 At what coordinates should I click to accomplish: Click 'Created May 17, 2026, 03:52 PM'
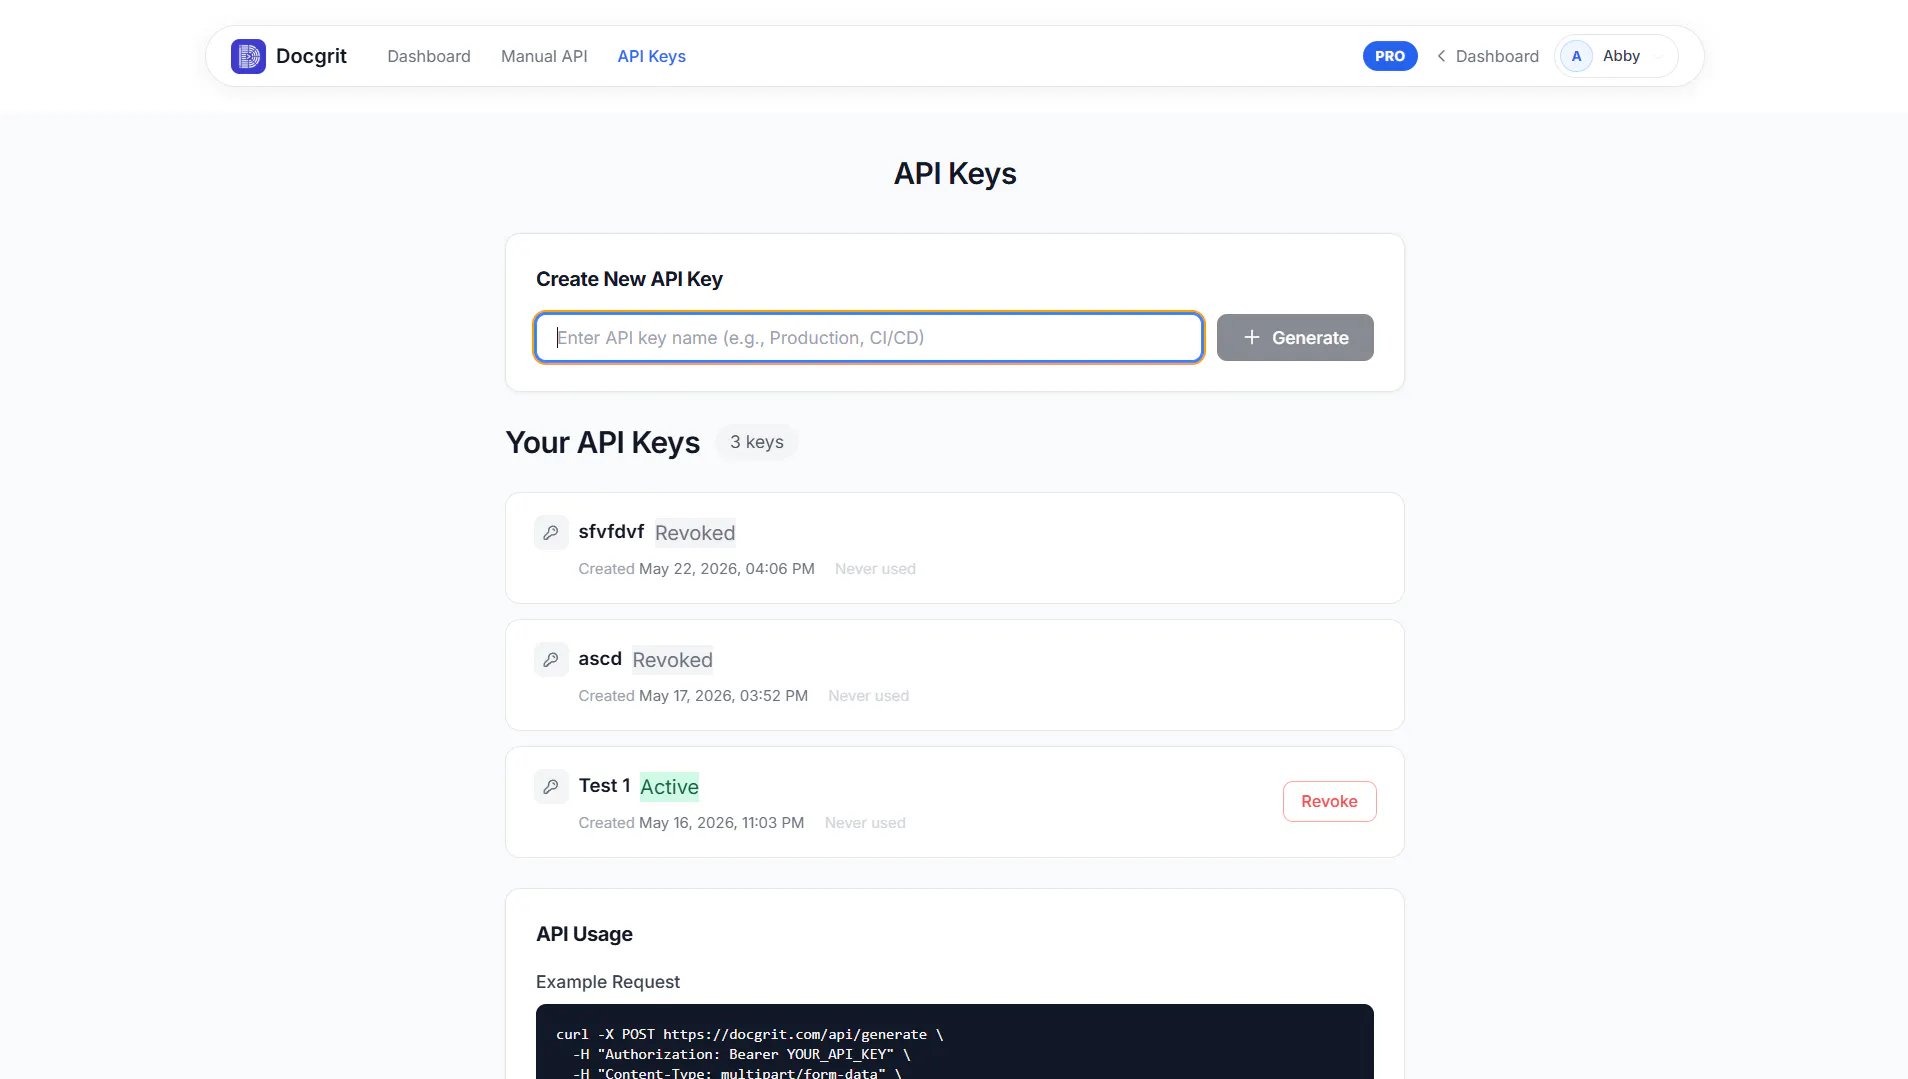click(693, 696)
